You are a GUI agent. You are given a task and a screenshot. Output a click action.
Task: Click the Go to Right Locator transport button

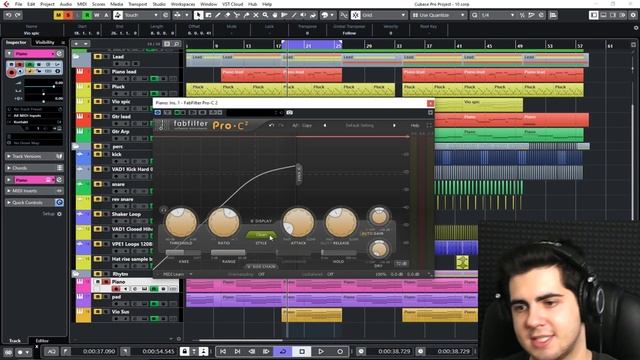pos(237,351)
